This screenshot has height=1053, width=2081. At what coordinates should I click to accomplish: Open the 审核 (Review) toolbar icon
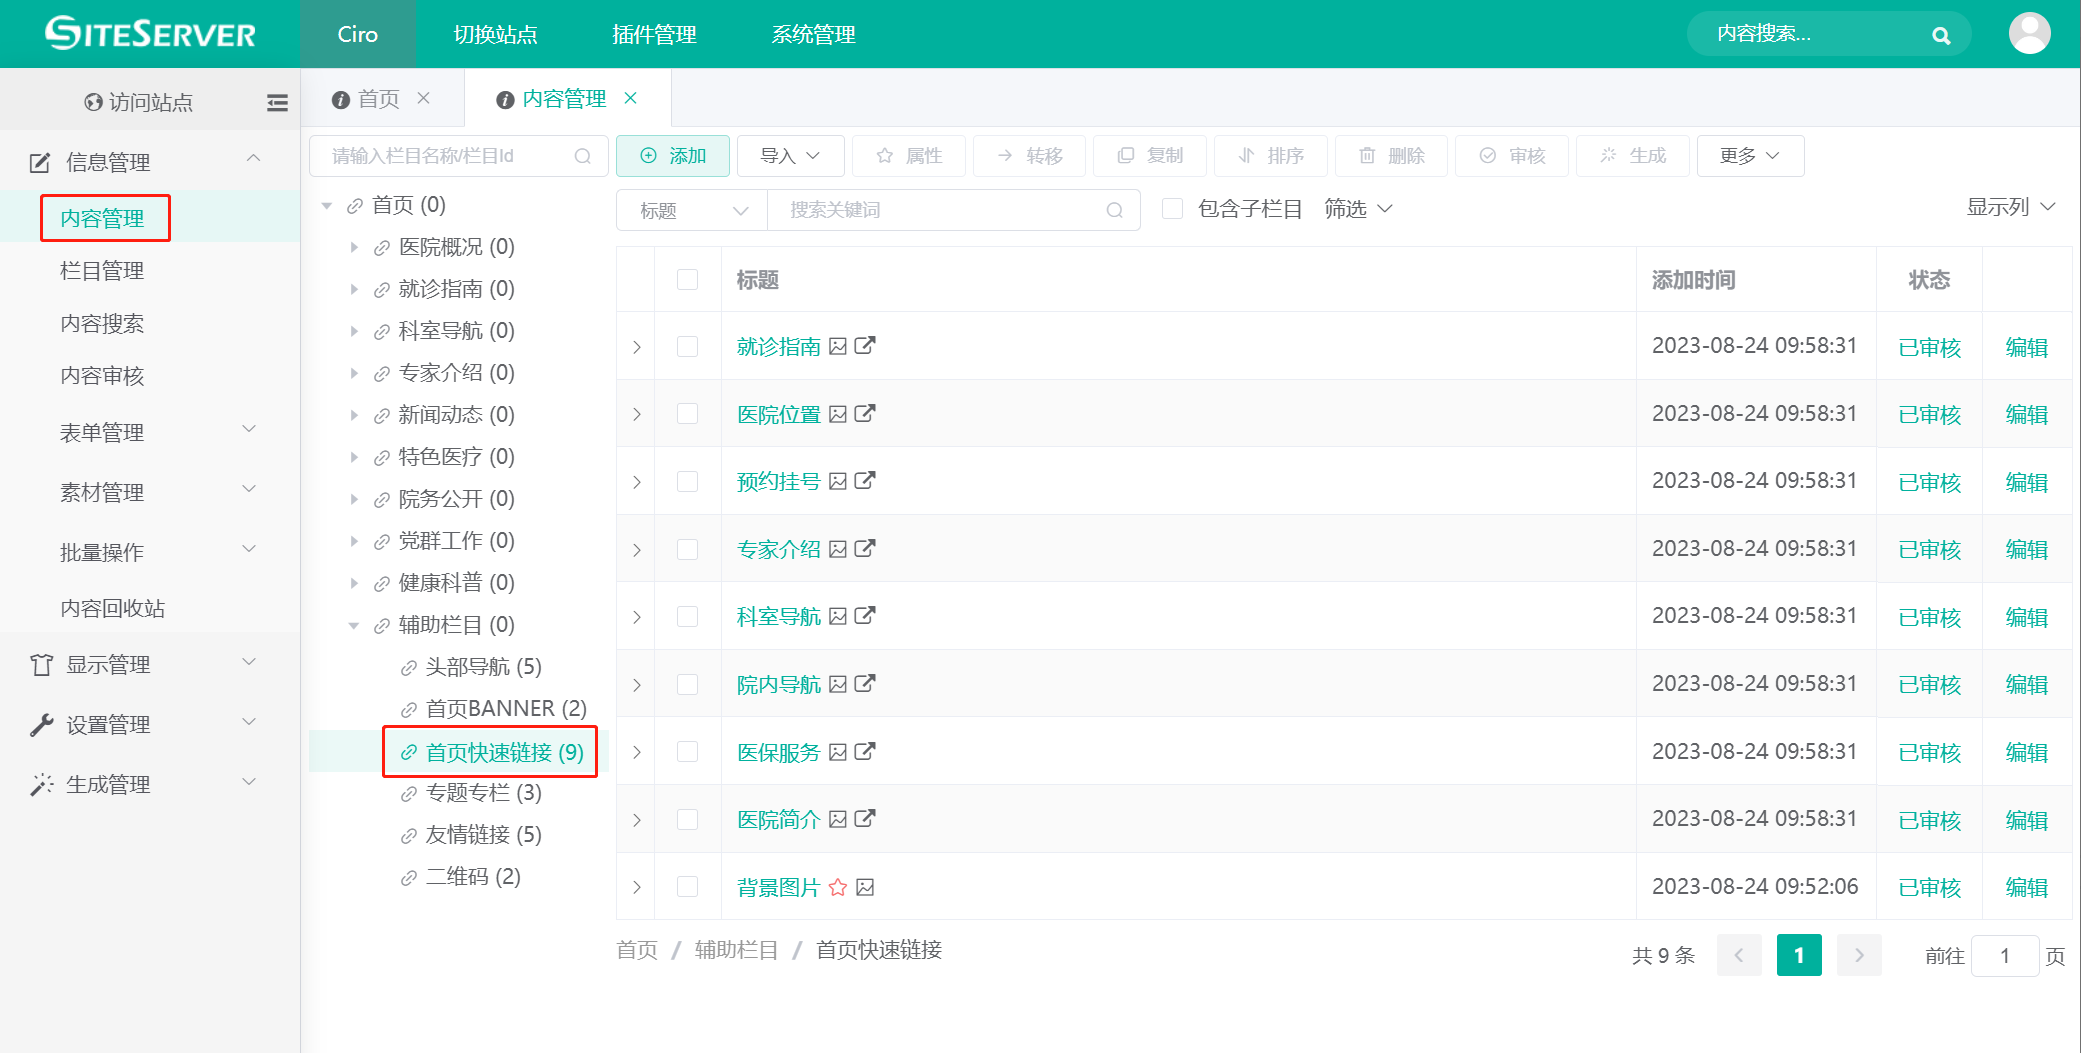click(x=1487, y=155)
